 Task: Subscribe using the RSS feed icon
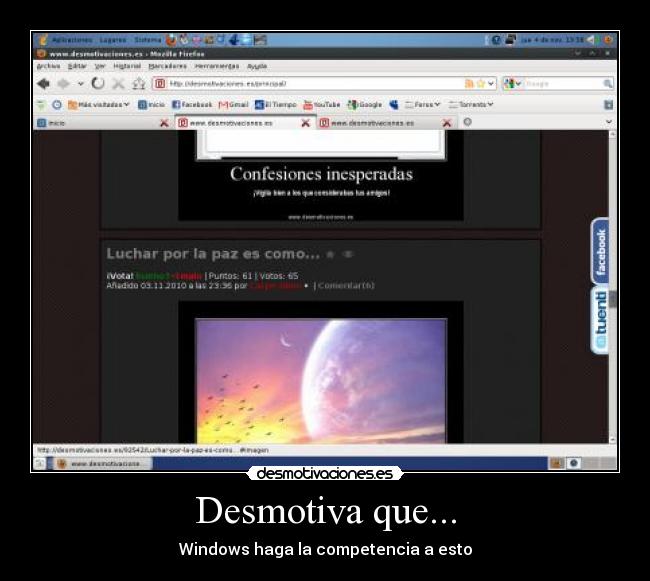tap(469, 84)
